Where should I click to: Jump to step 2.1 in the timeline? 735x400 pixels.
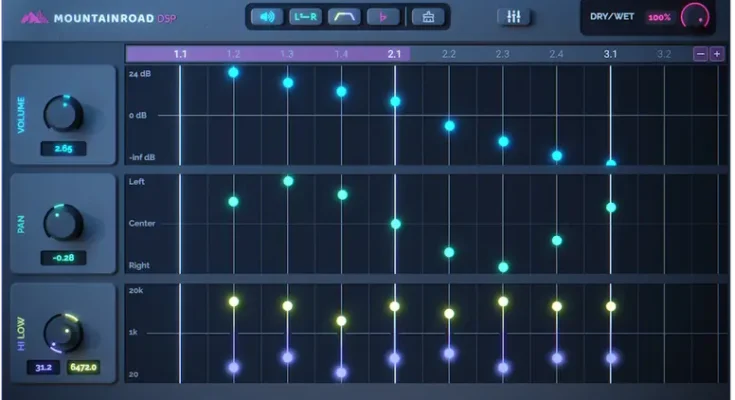coord(394,54)
